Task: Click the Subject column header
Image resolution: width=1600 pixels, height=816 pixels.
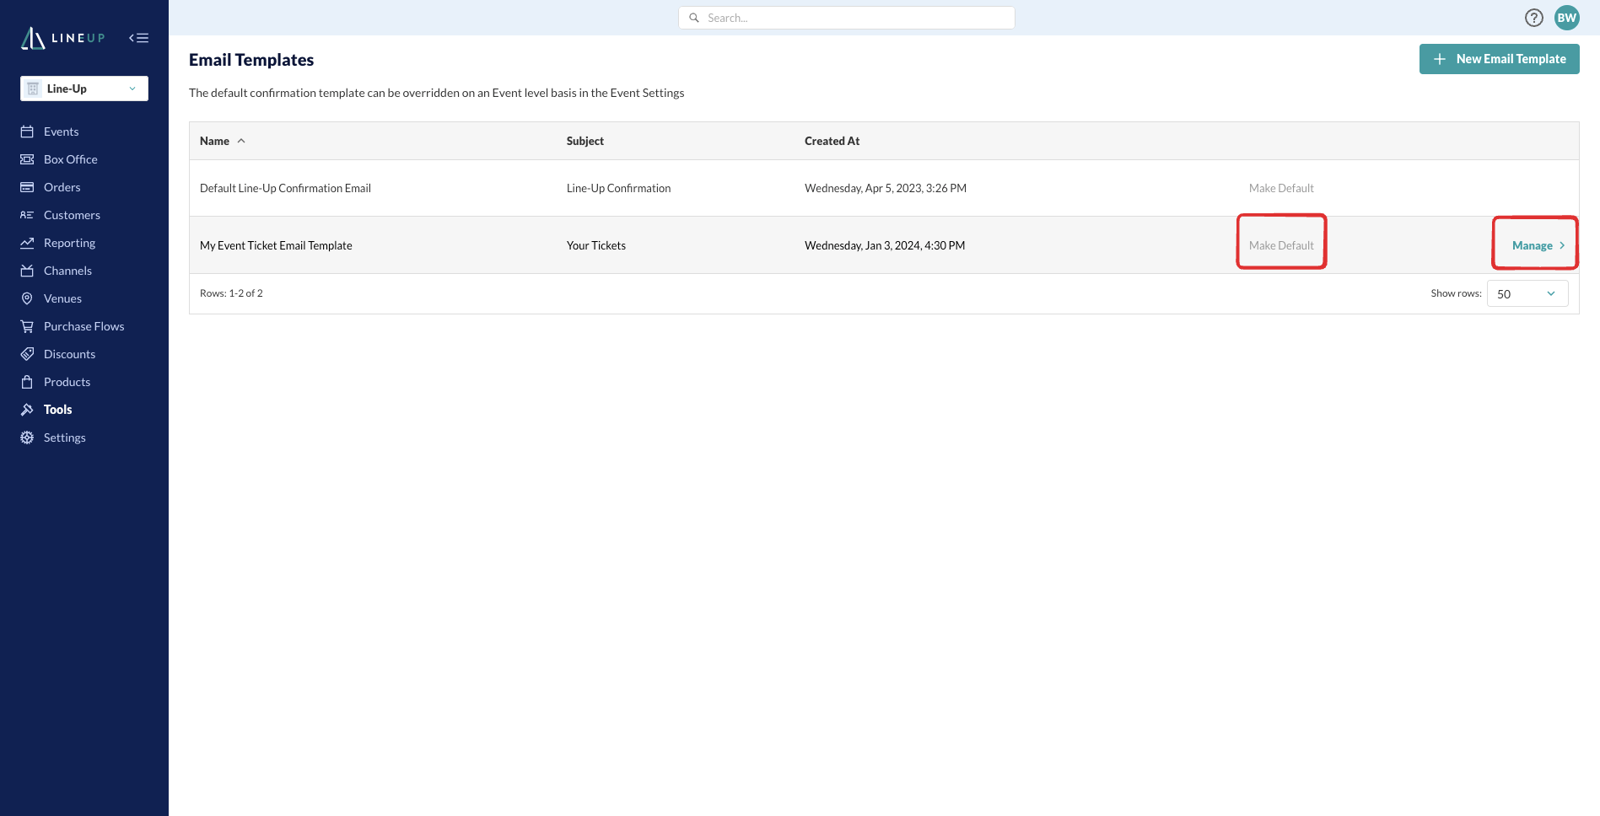Action: point(585,141)
